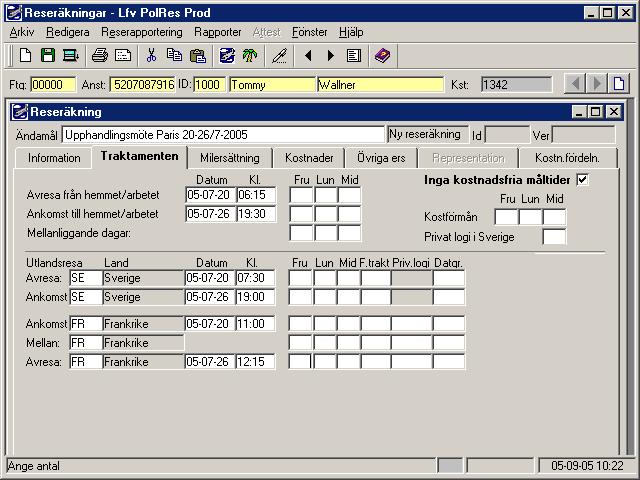Image resolution: width=640 pixels, height=480 pixels.
Task: Click the new page icon beside Kst field
Action: coord(619,84)
